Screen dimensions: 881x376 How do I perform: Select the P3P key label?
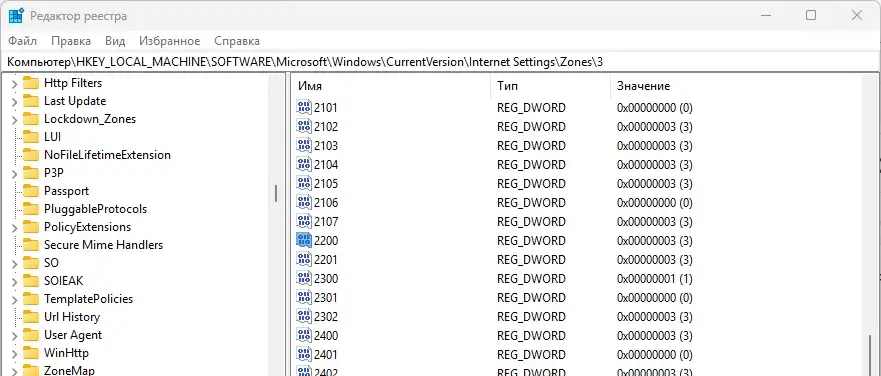click(x=54, y=173)
